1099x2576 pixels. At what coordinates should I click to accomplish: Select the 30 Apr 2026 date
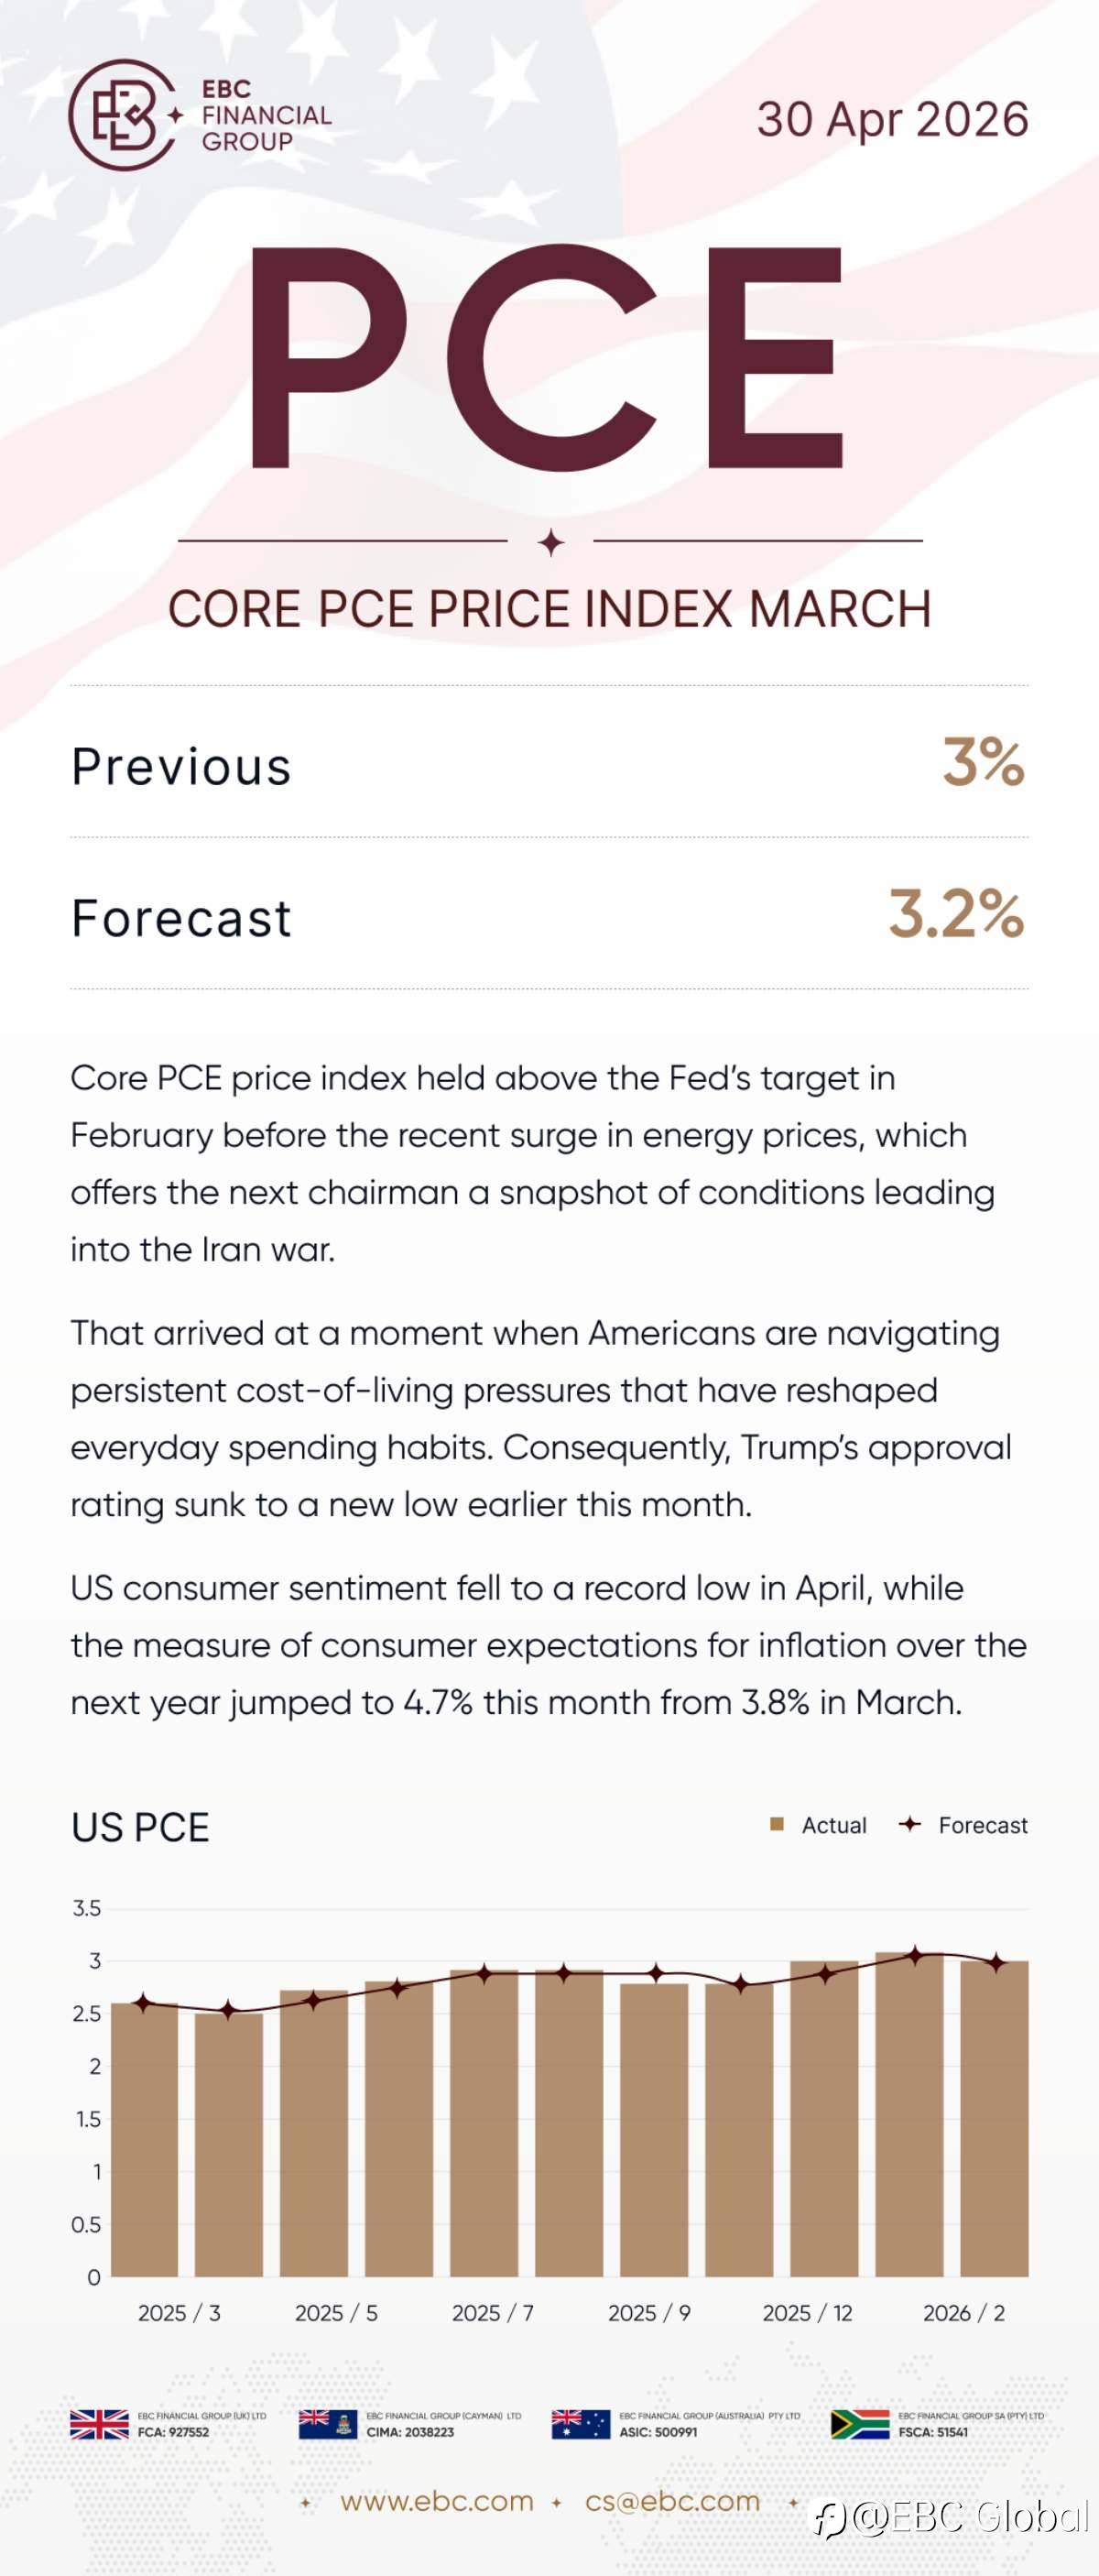pos(892,120)
